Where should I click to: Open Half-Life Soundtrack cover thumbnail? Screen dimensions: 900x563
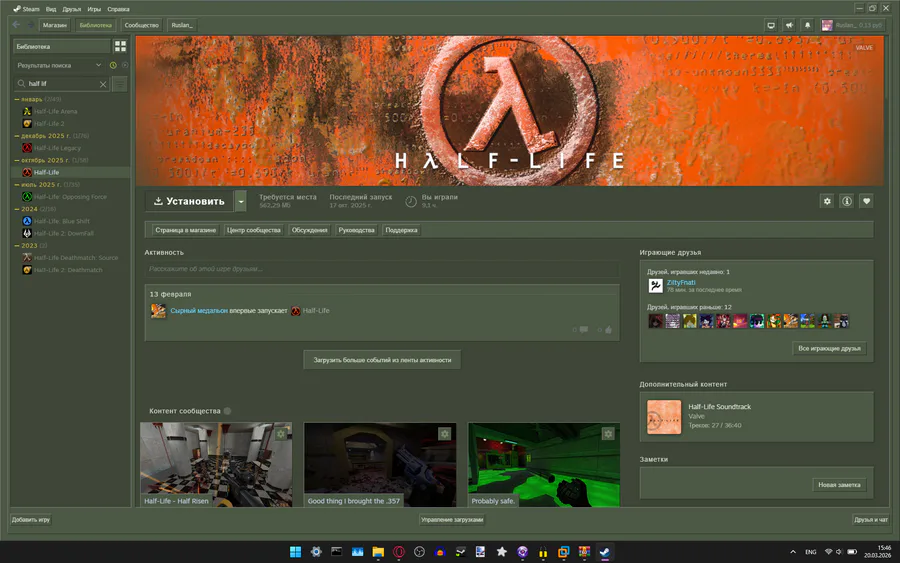tap(664, 417)
